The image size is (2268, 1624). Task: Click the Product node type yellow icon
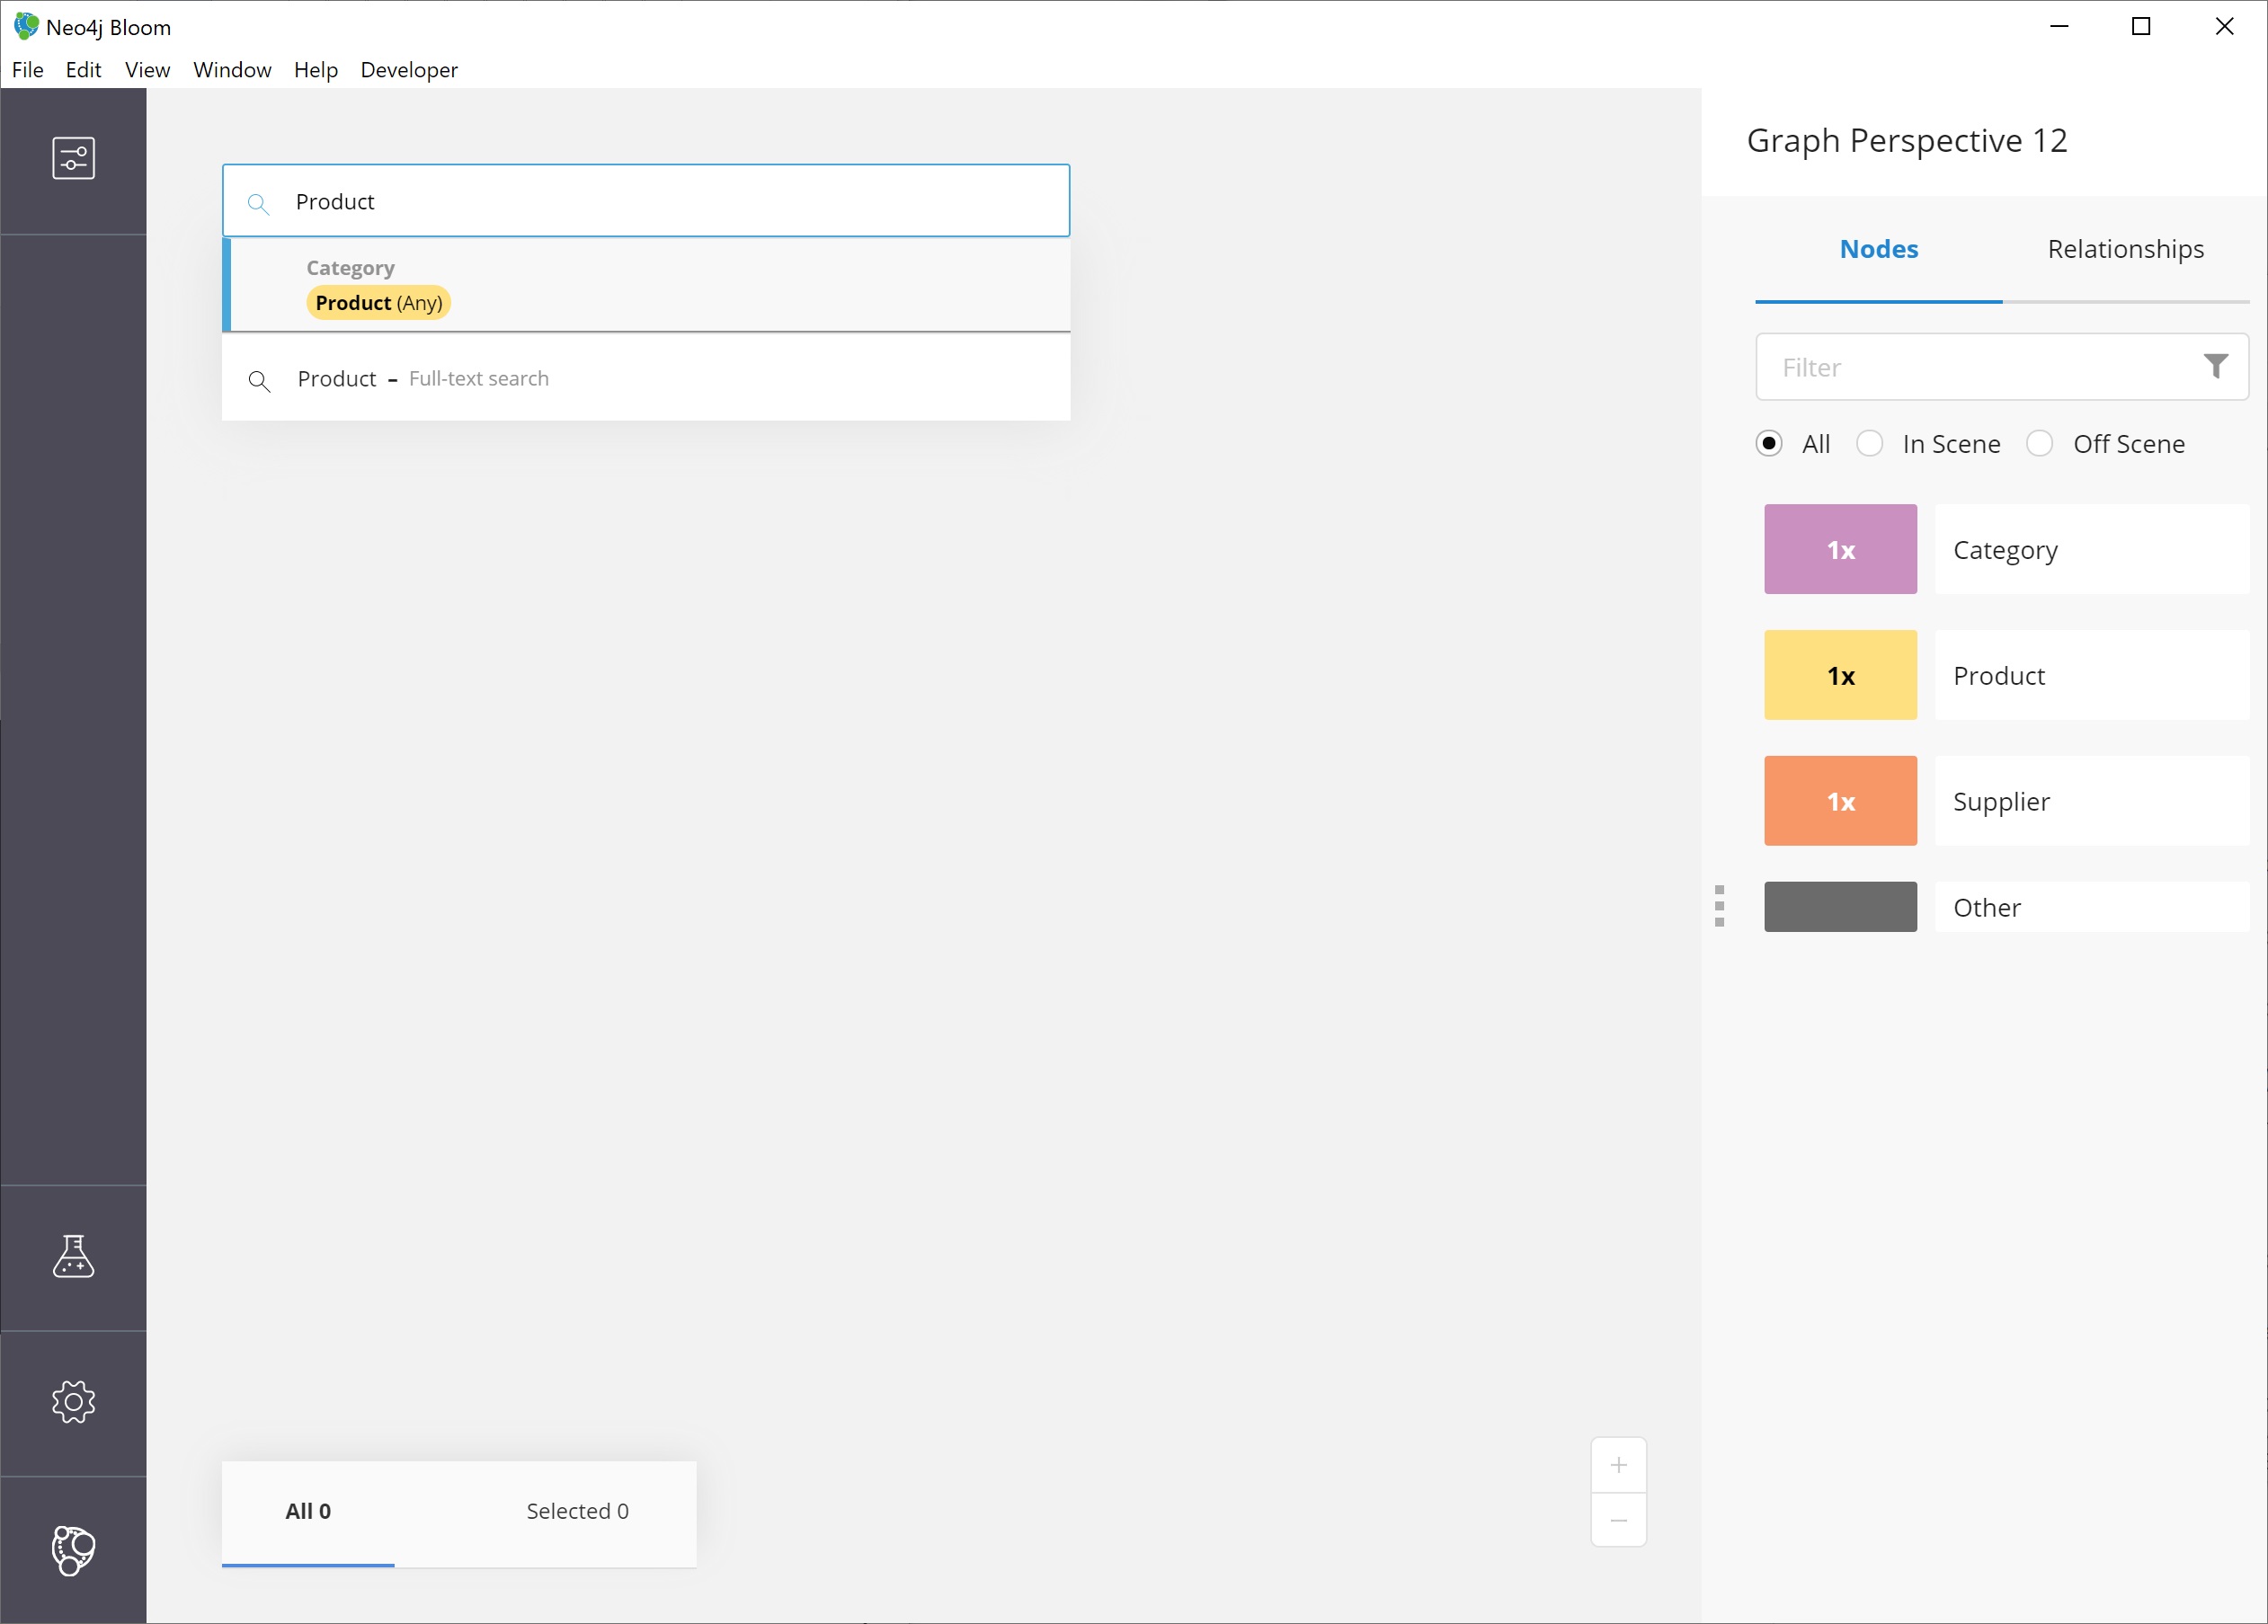click(x=1843, y=675)
